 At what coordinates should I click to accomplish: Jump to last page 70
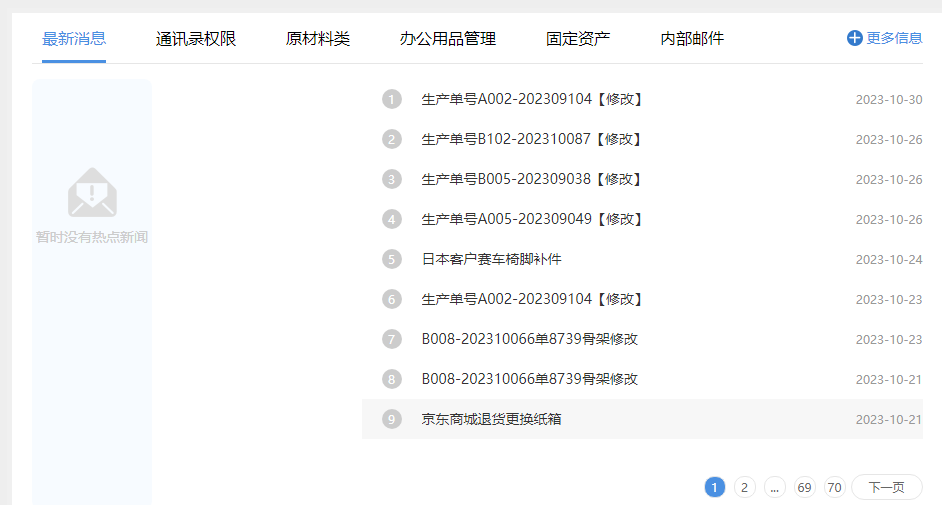tap(835, 487)
